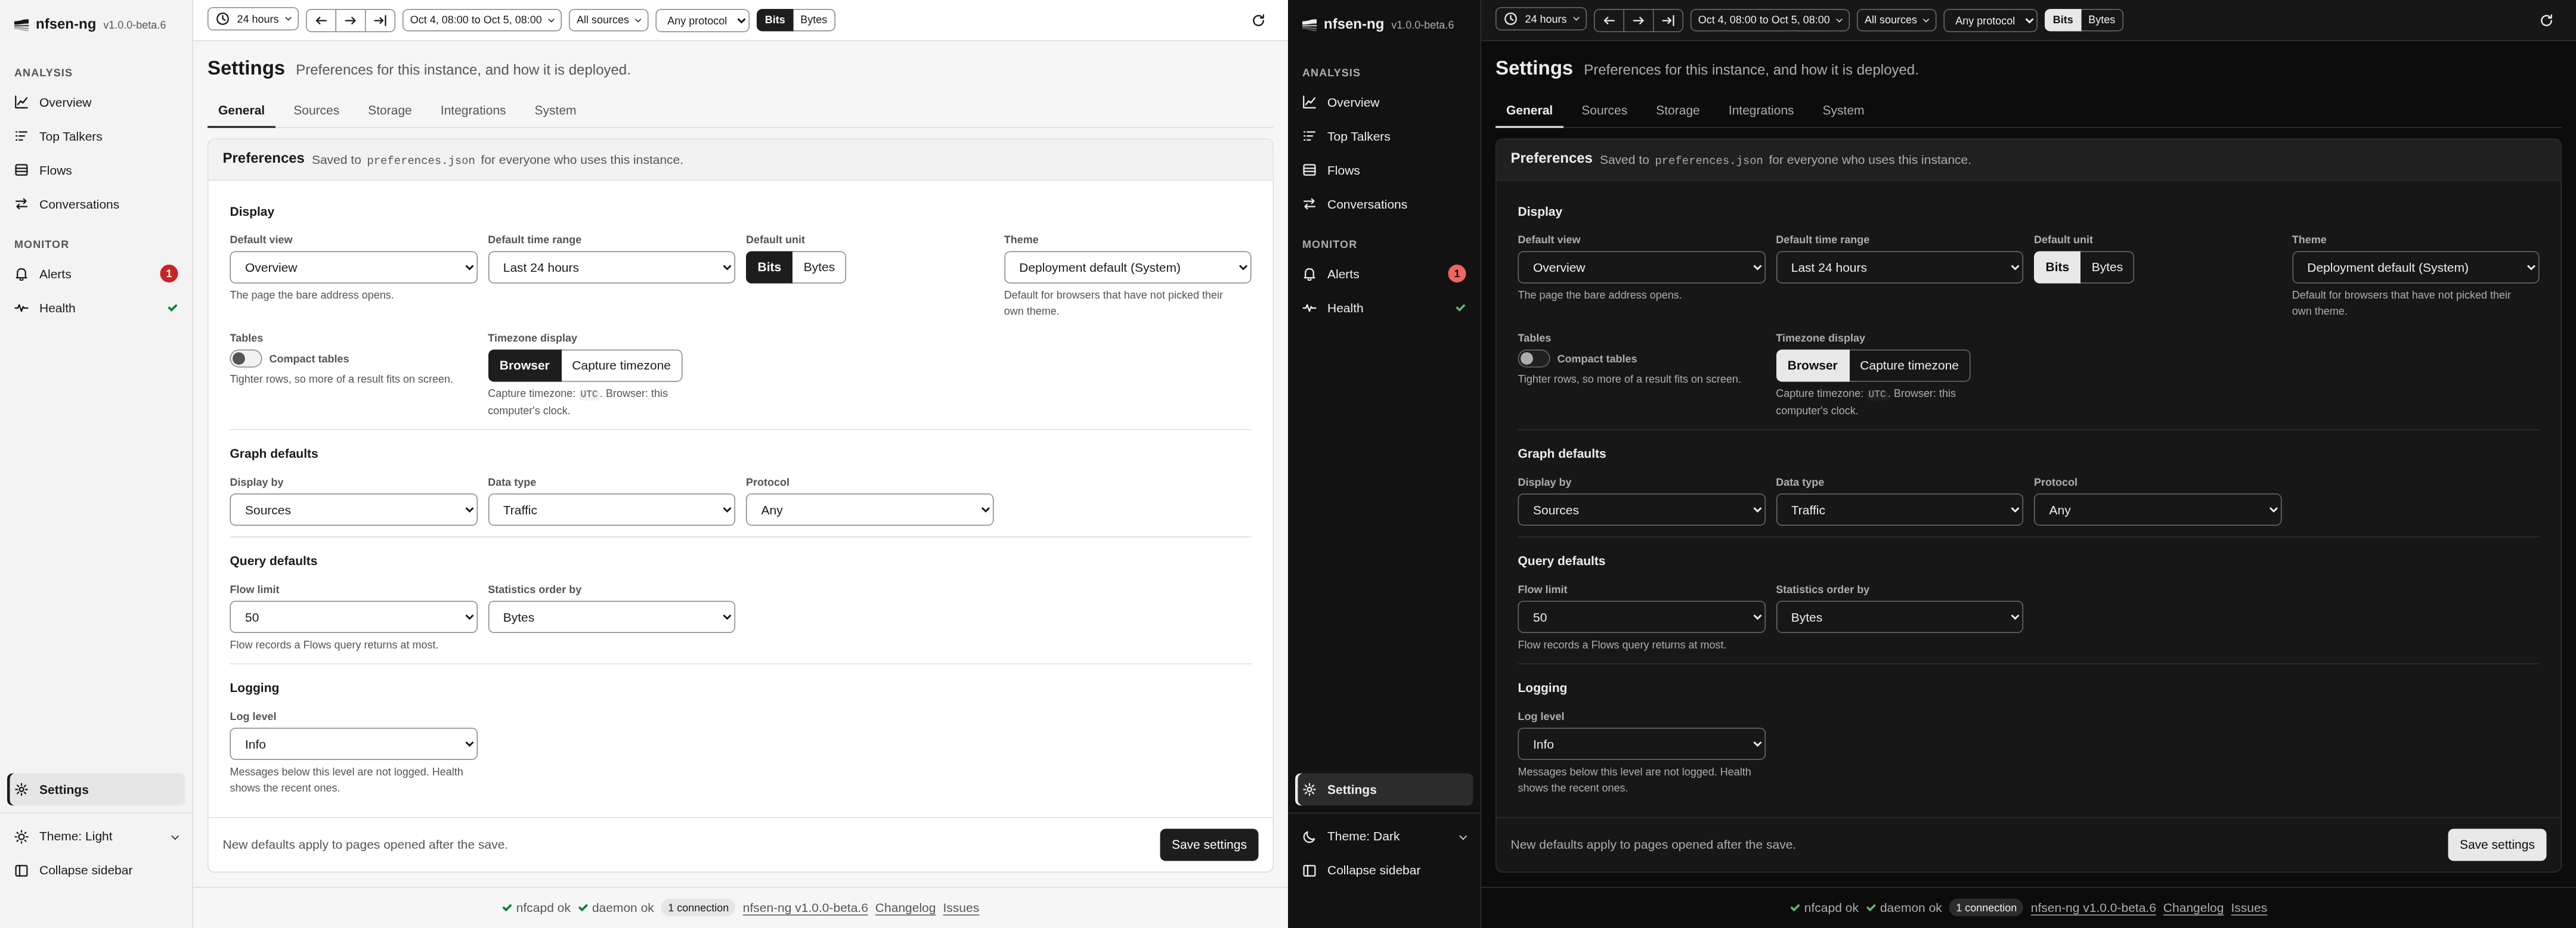The height and width of the screenshot is (928, 2576).
Task: Open Default view dropdown in light panel
Action: pos(353,267)
